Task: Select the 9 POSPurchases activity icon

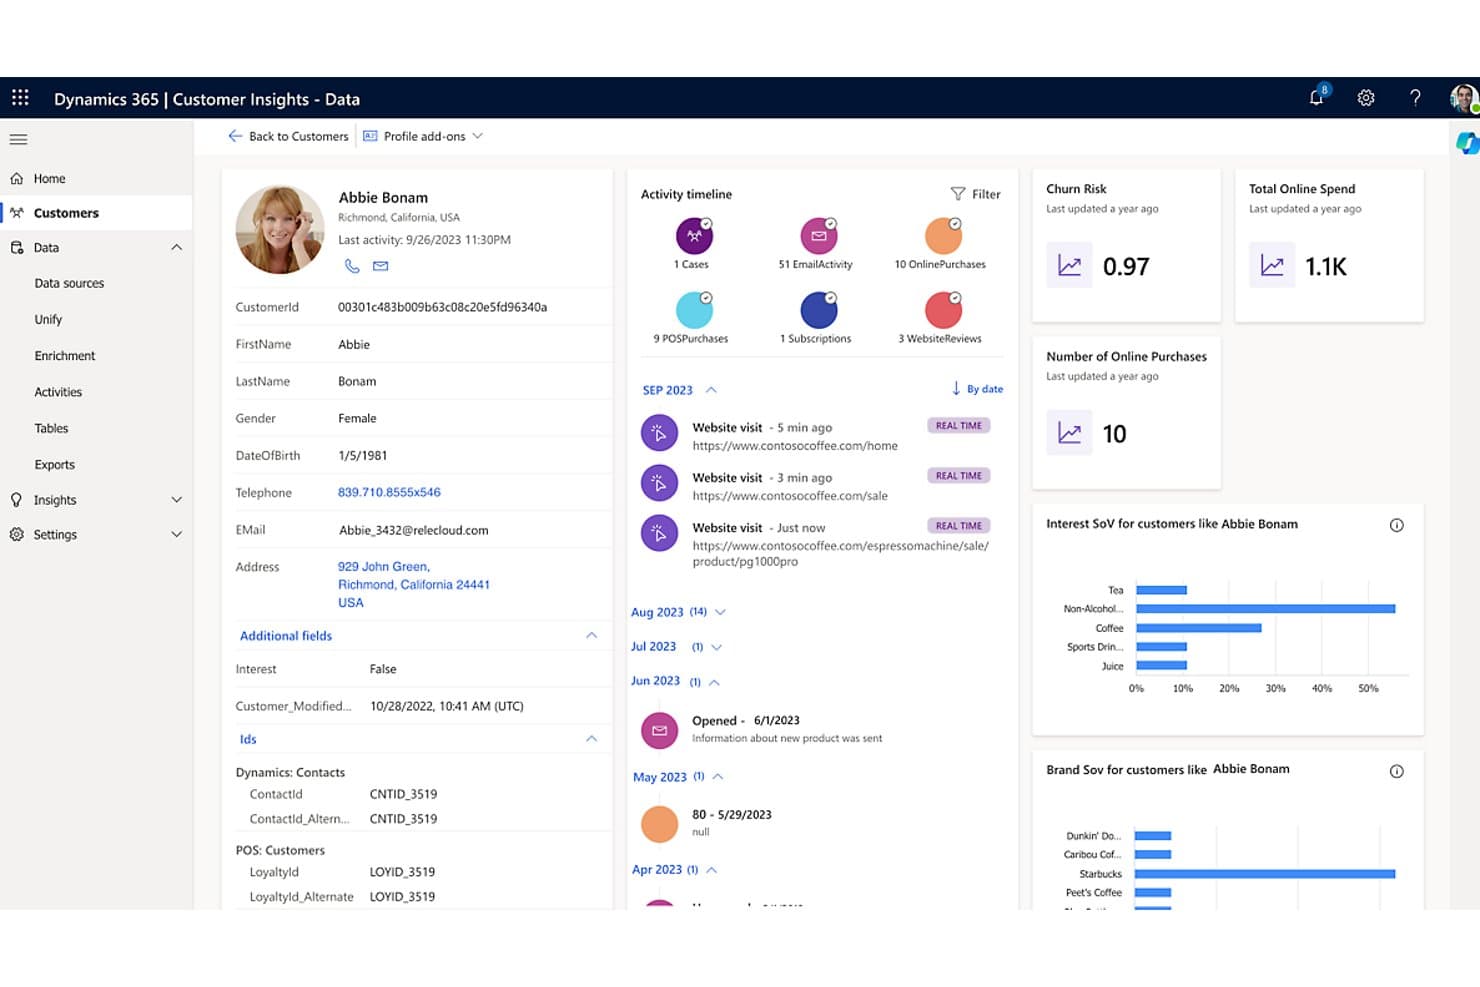Action: point(694,310)
